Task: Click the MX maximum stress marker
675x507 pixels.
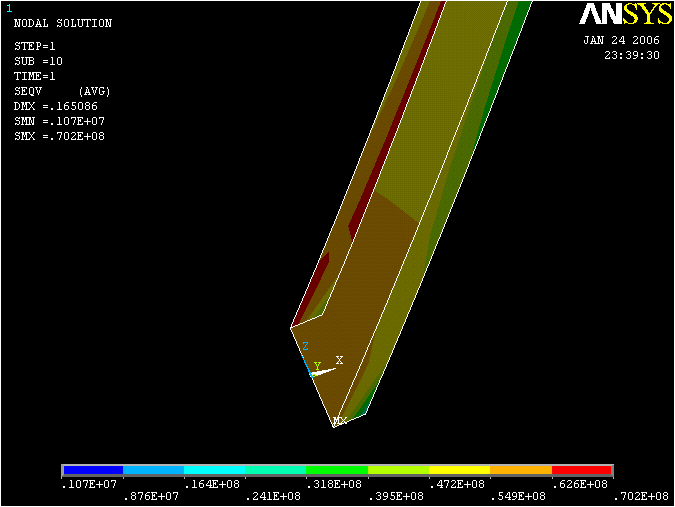Action: (x=340, y=420)
